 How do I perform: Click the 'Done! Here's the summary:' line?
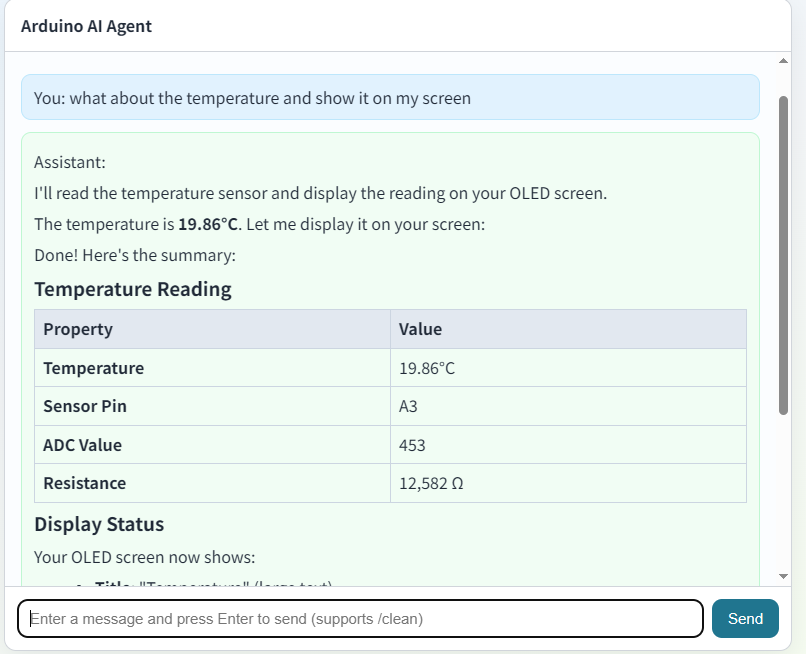coord(135,256)
